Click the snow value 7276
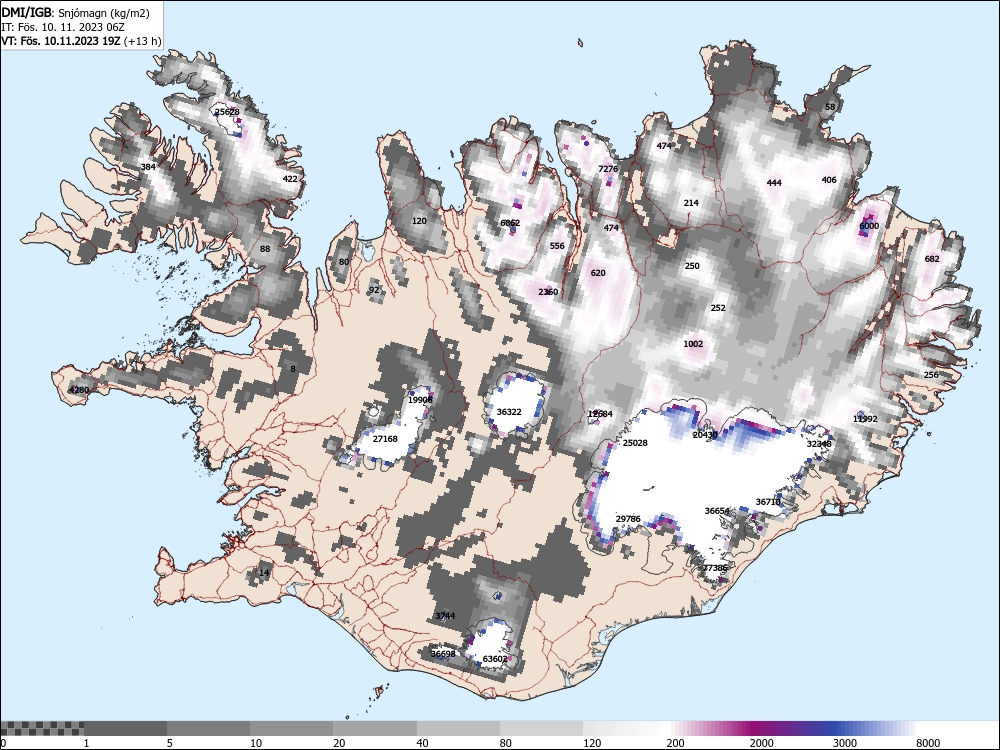 [x=608, y=169]
